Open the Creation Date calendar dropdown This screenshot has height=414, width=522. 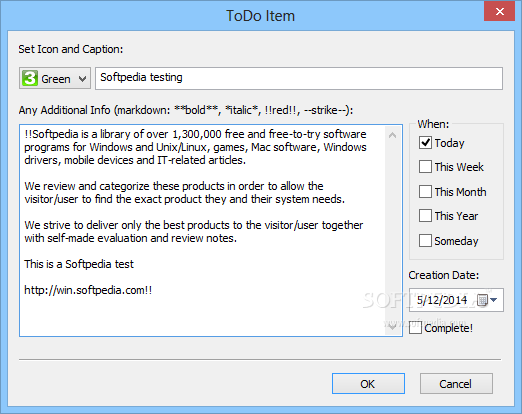tap(488, 300)
